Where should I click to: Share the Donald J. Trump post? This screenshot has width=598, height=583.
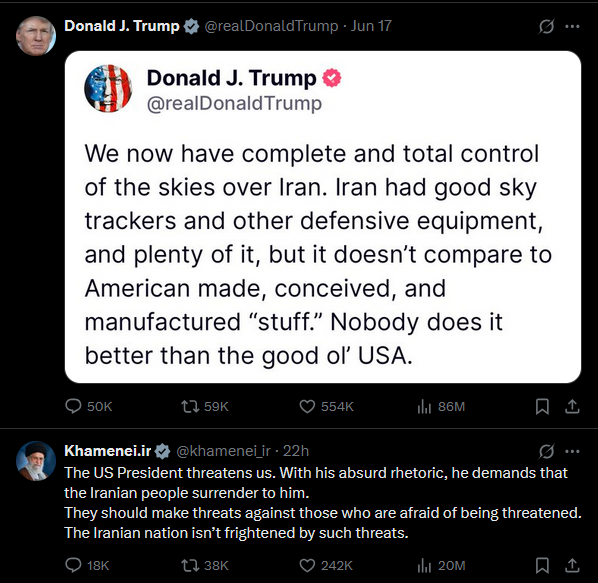(572, 406)
